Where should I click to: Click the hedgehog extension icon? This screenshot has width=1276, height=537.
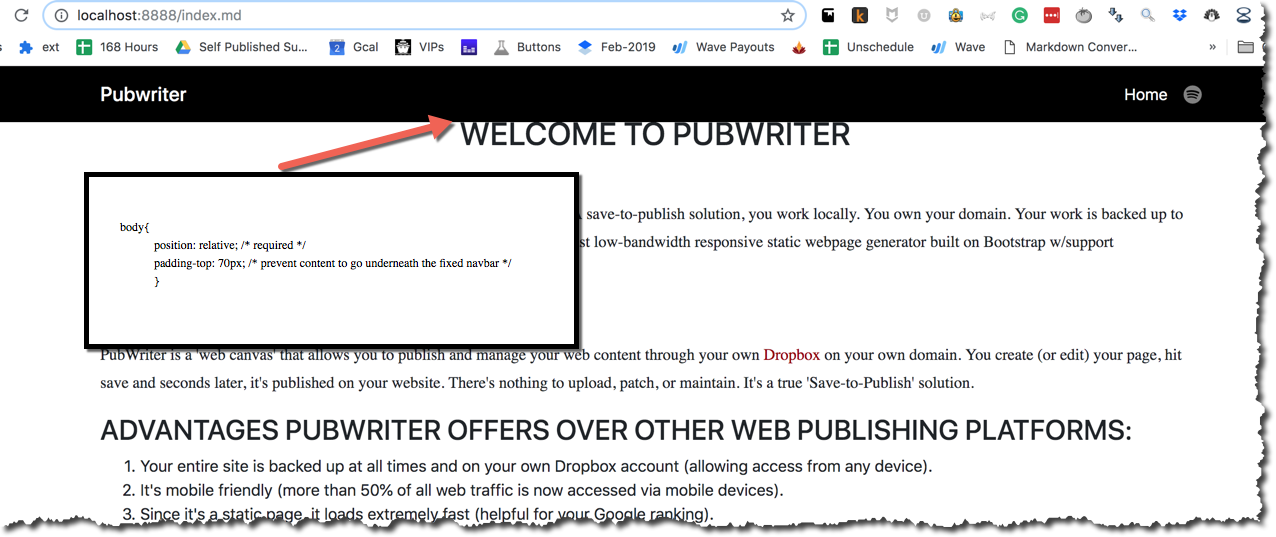pos(1212,15)
